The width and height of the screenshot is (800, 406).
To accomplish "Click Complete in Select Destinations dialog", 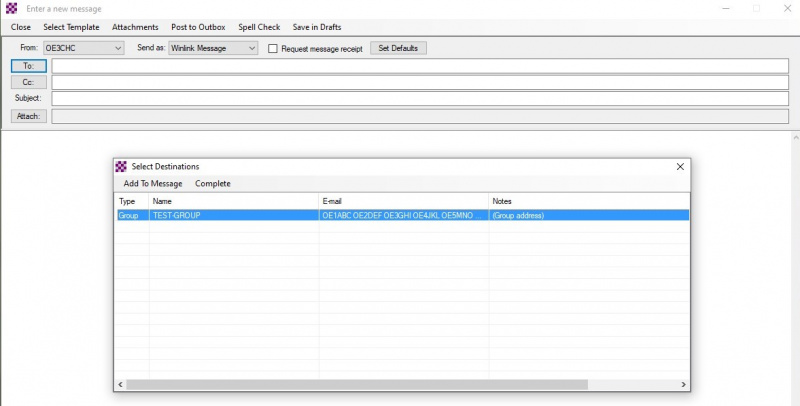I will [x=213, y=184].
